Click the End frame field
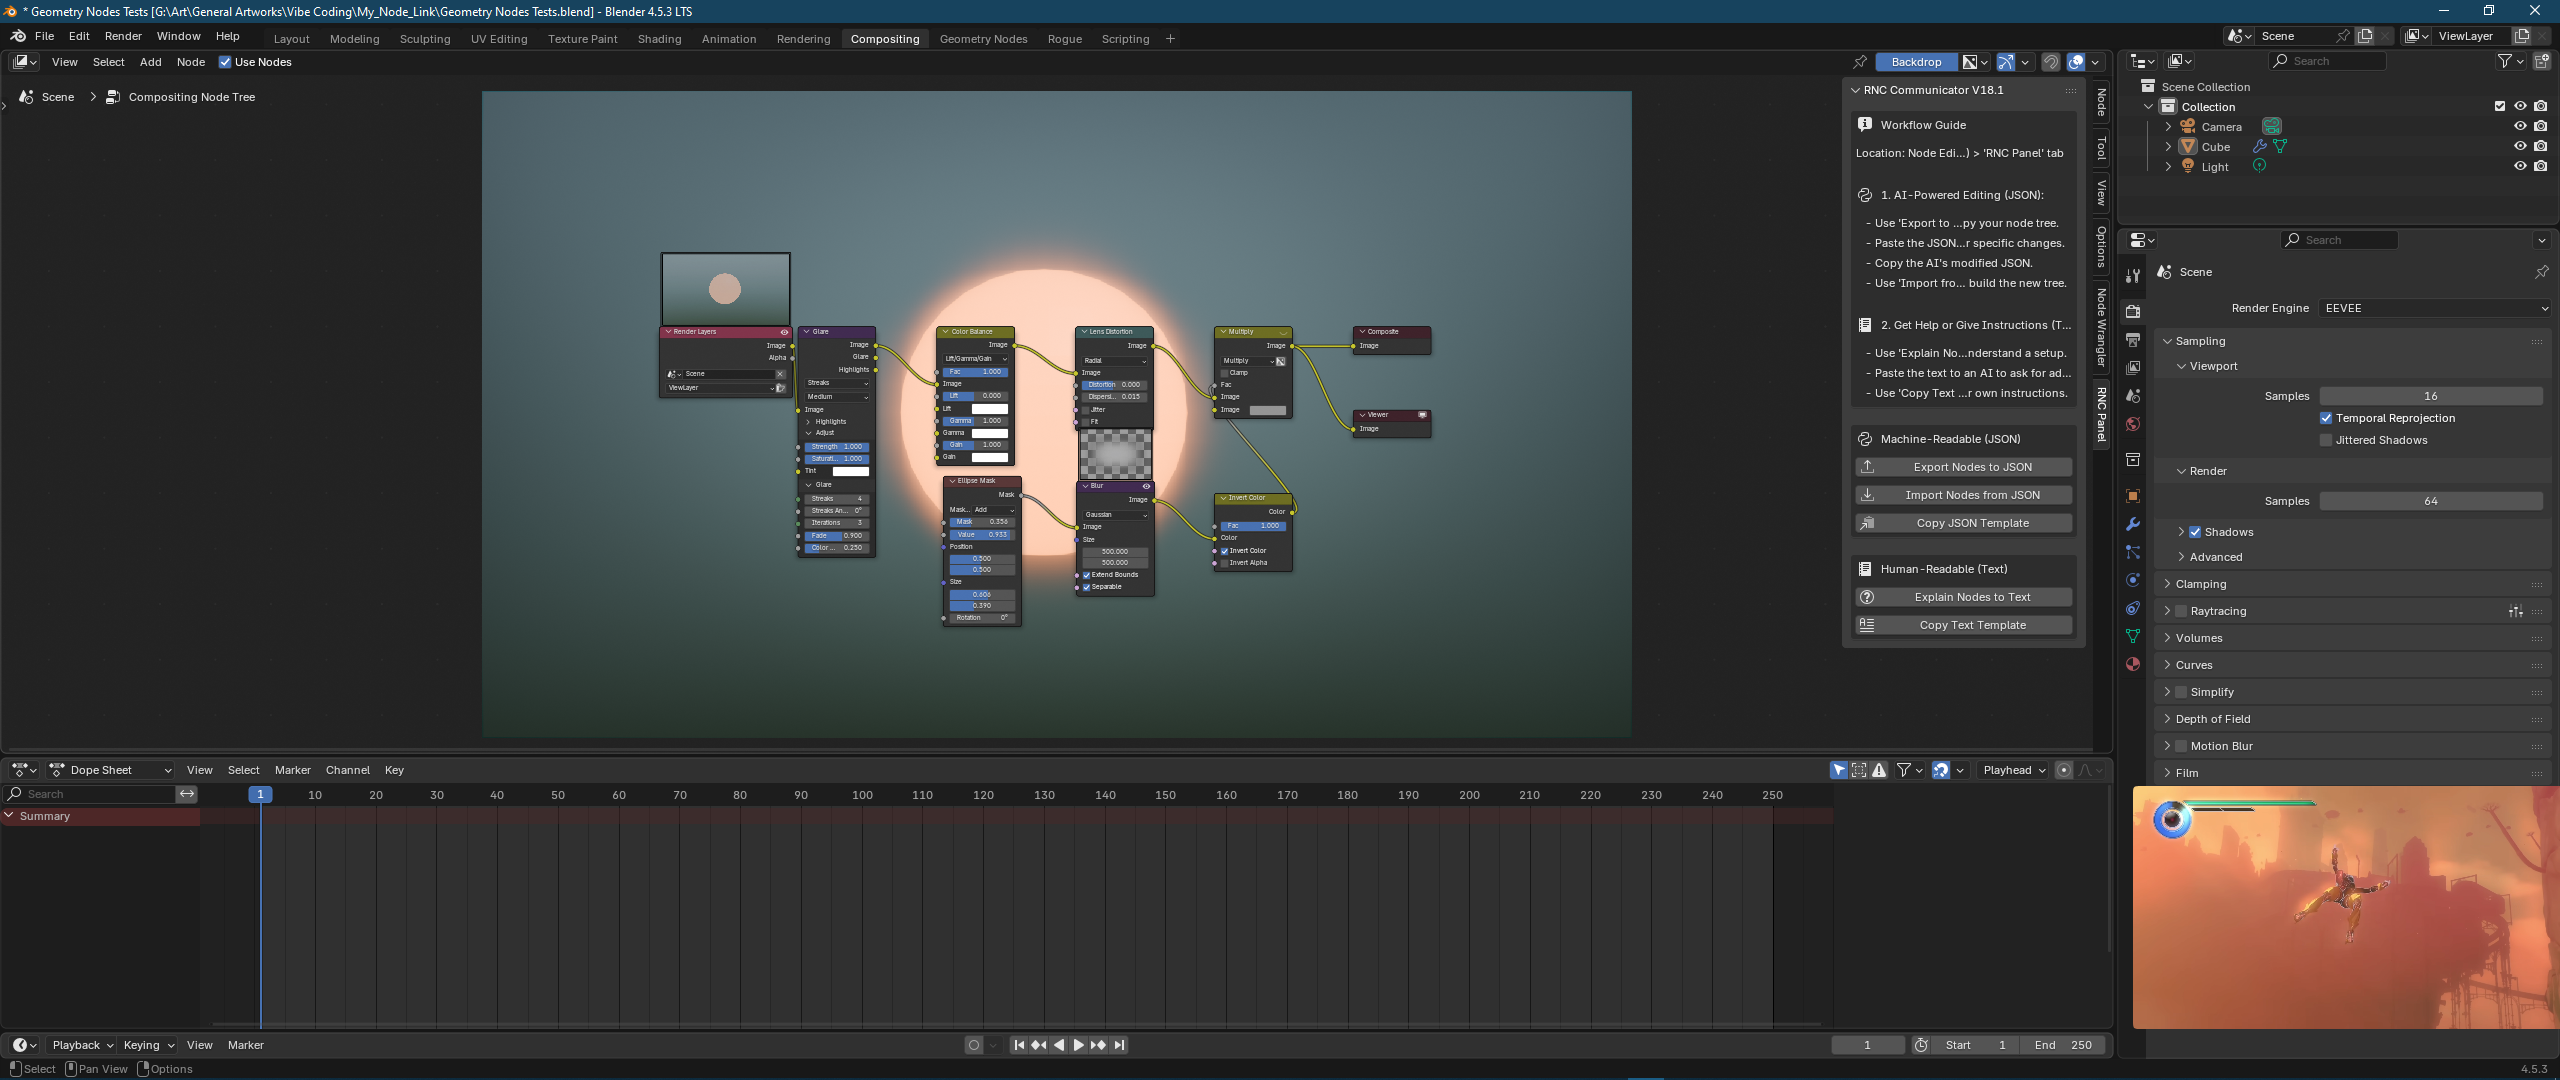This screenshot has height=1080, width=2560. point(2063,1045)
